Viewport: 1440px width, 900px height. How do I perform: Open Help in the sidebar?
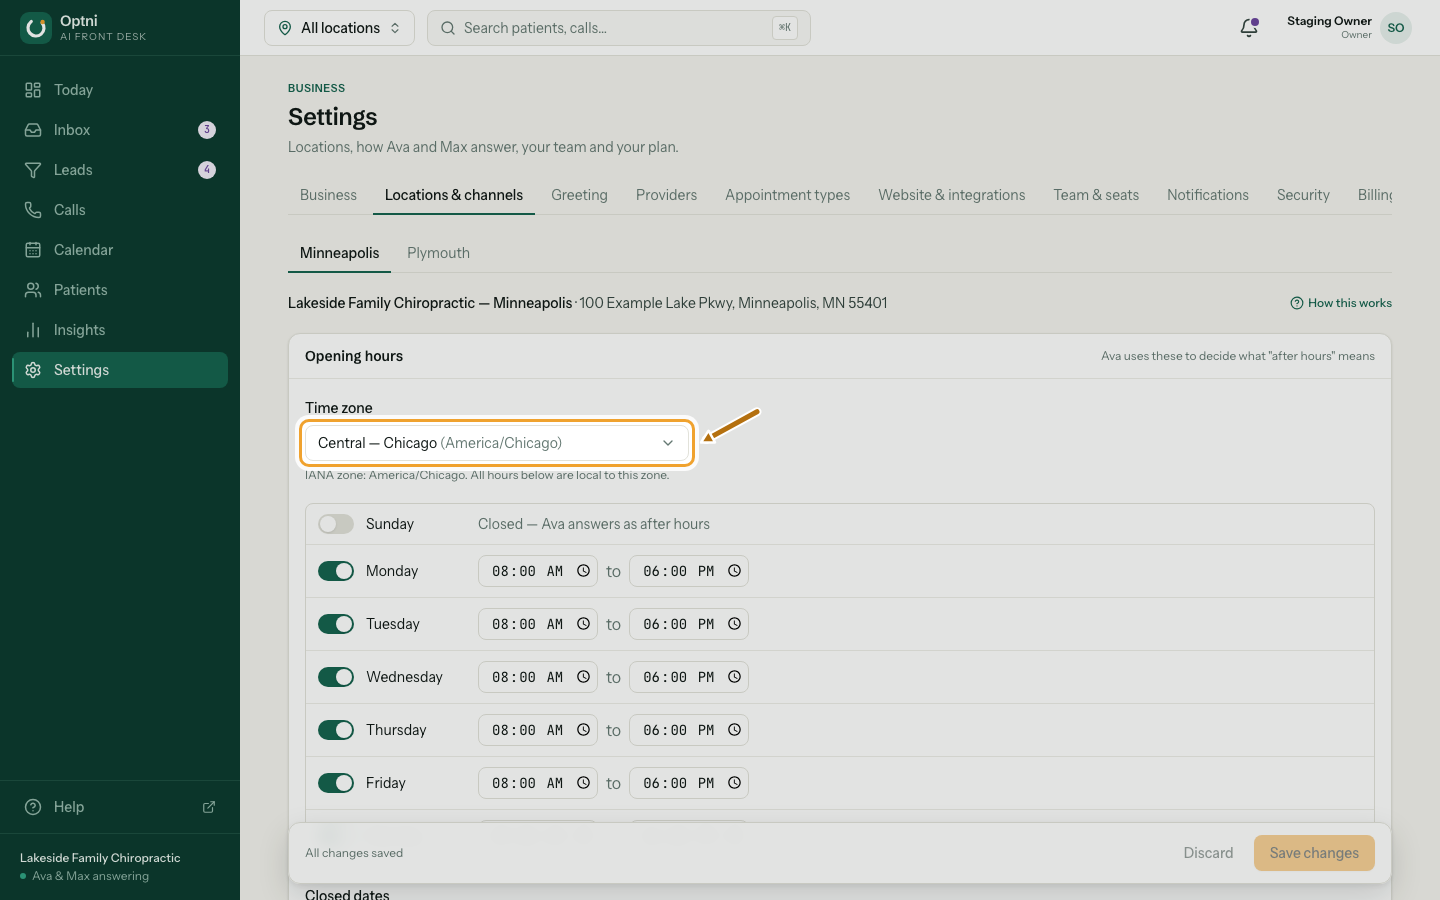[x=120, y=807]
